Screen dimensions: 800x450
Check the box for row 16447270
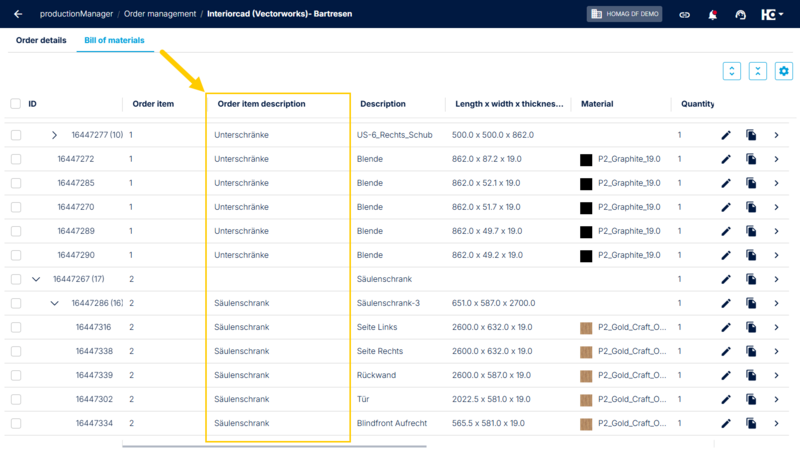(x=16, y=207)
